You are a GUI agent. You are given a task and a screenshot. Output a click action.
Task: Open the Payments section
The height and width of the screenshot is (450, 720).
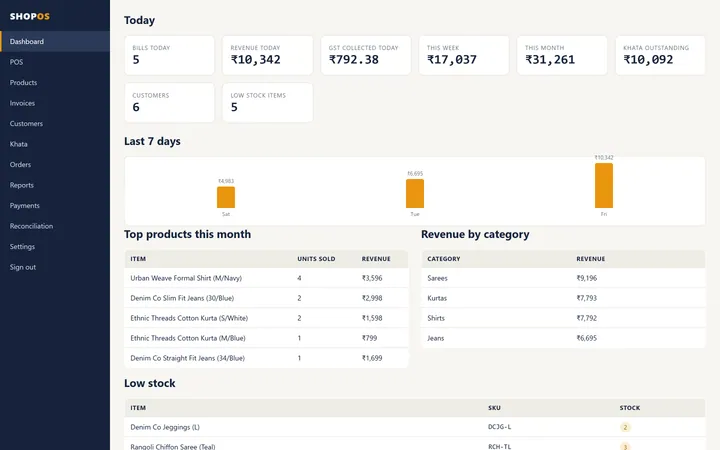pos(55,206)
